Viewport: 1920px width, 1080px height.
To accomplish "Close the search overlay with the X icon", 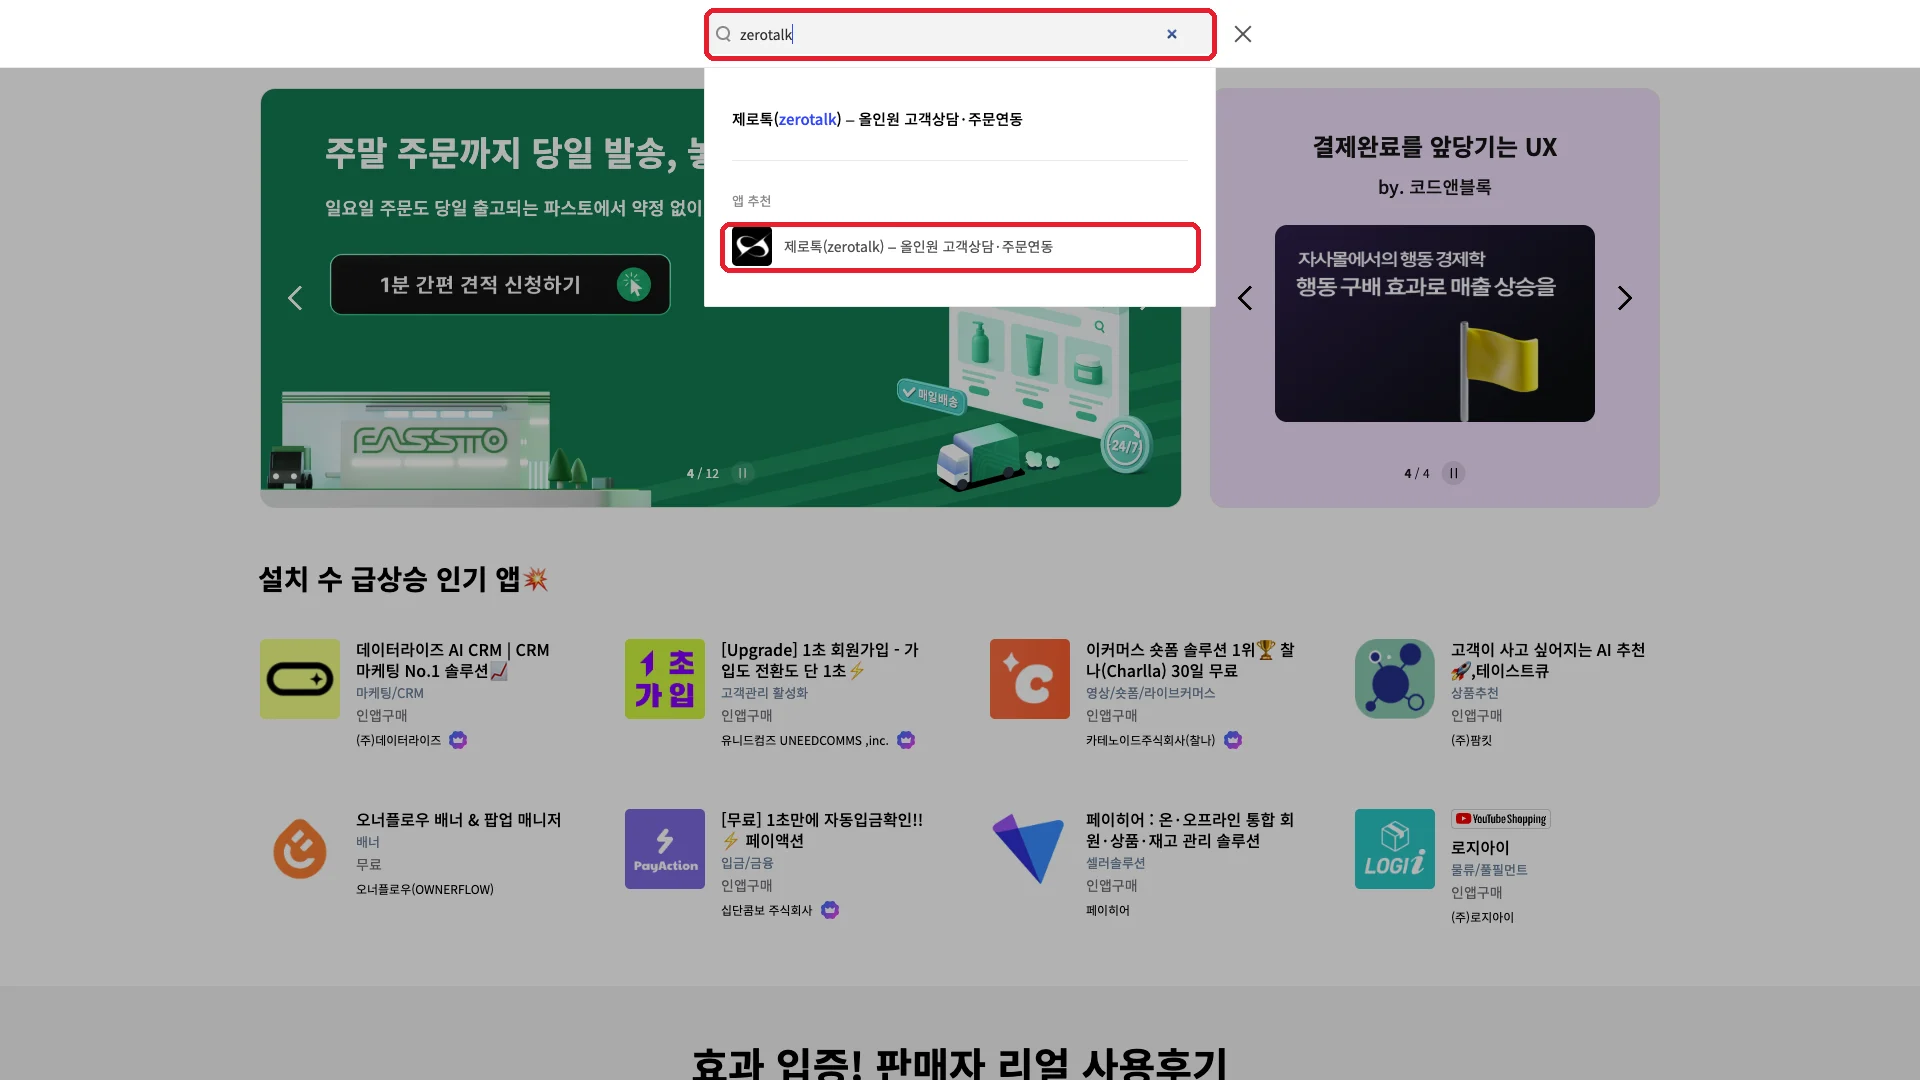I will click(1243, 34).
